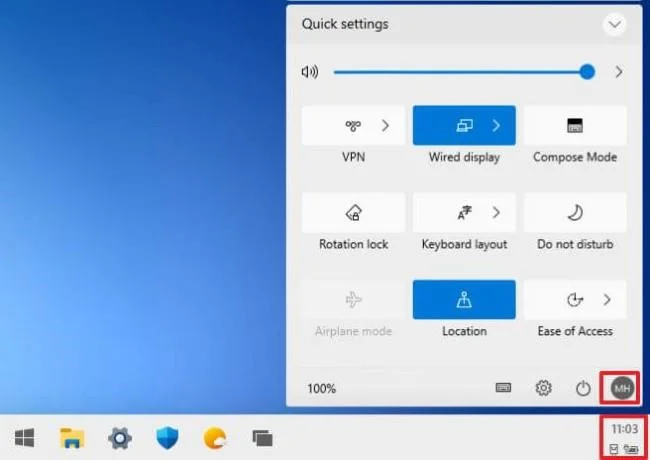Toggle the Keyboard layout tile
Viewport: 650px width, 460px height.
[x=464, y=213]
